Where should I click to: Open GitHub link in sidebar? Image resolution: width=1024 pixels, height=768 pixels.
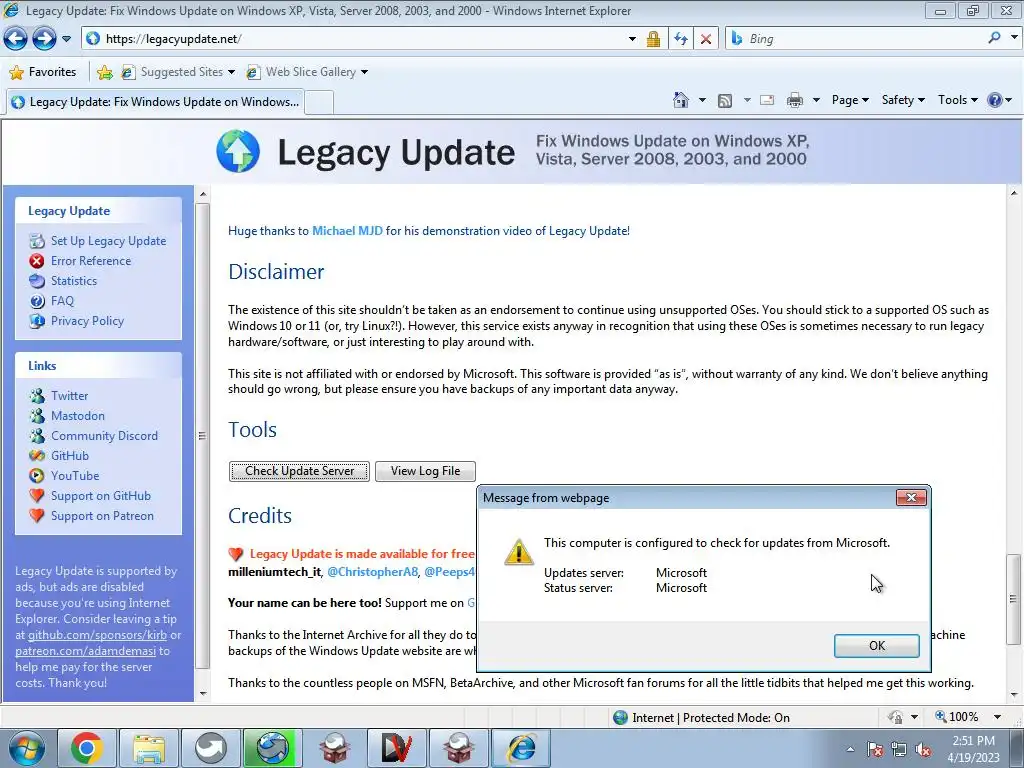[70, 456]
